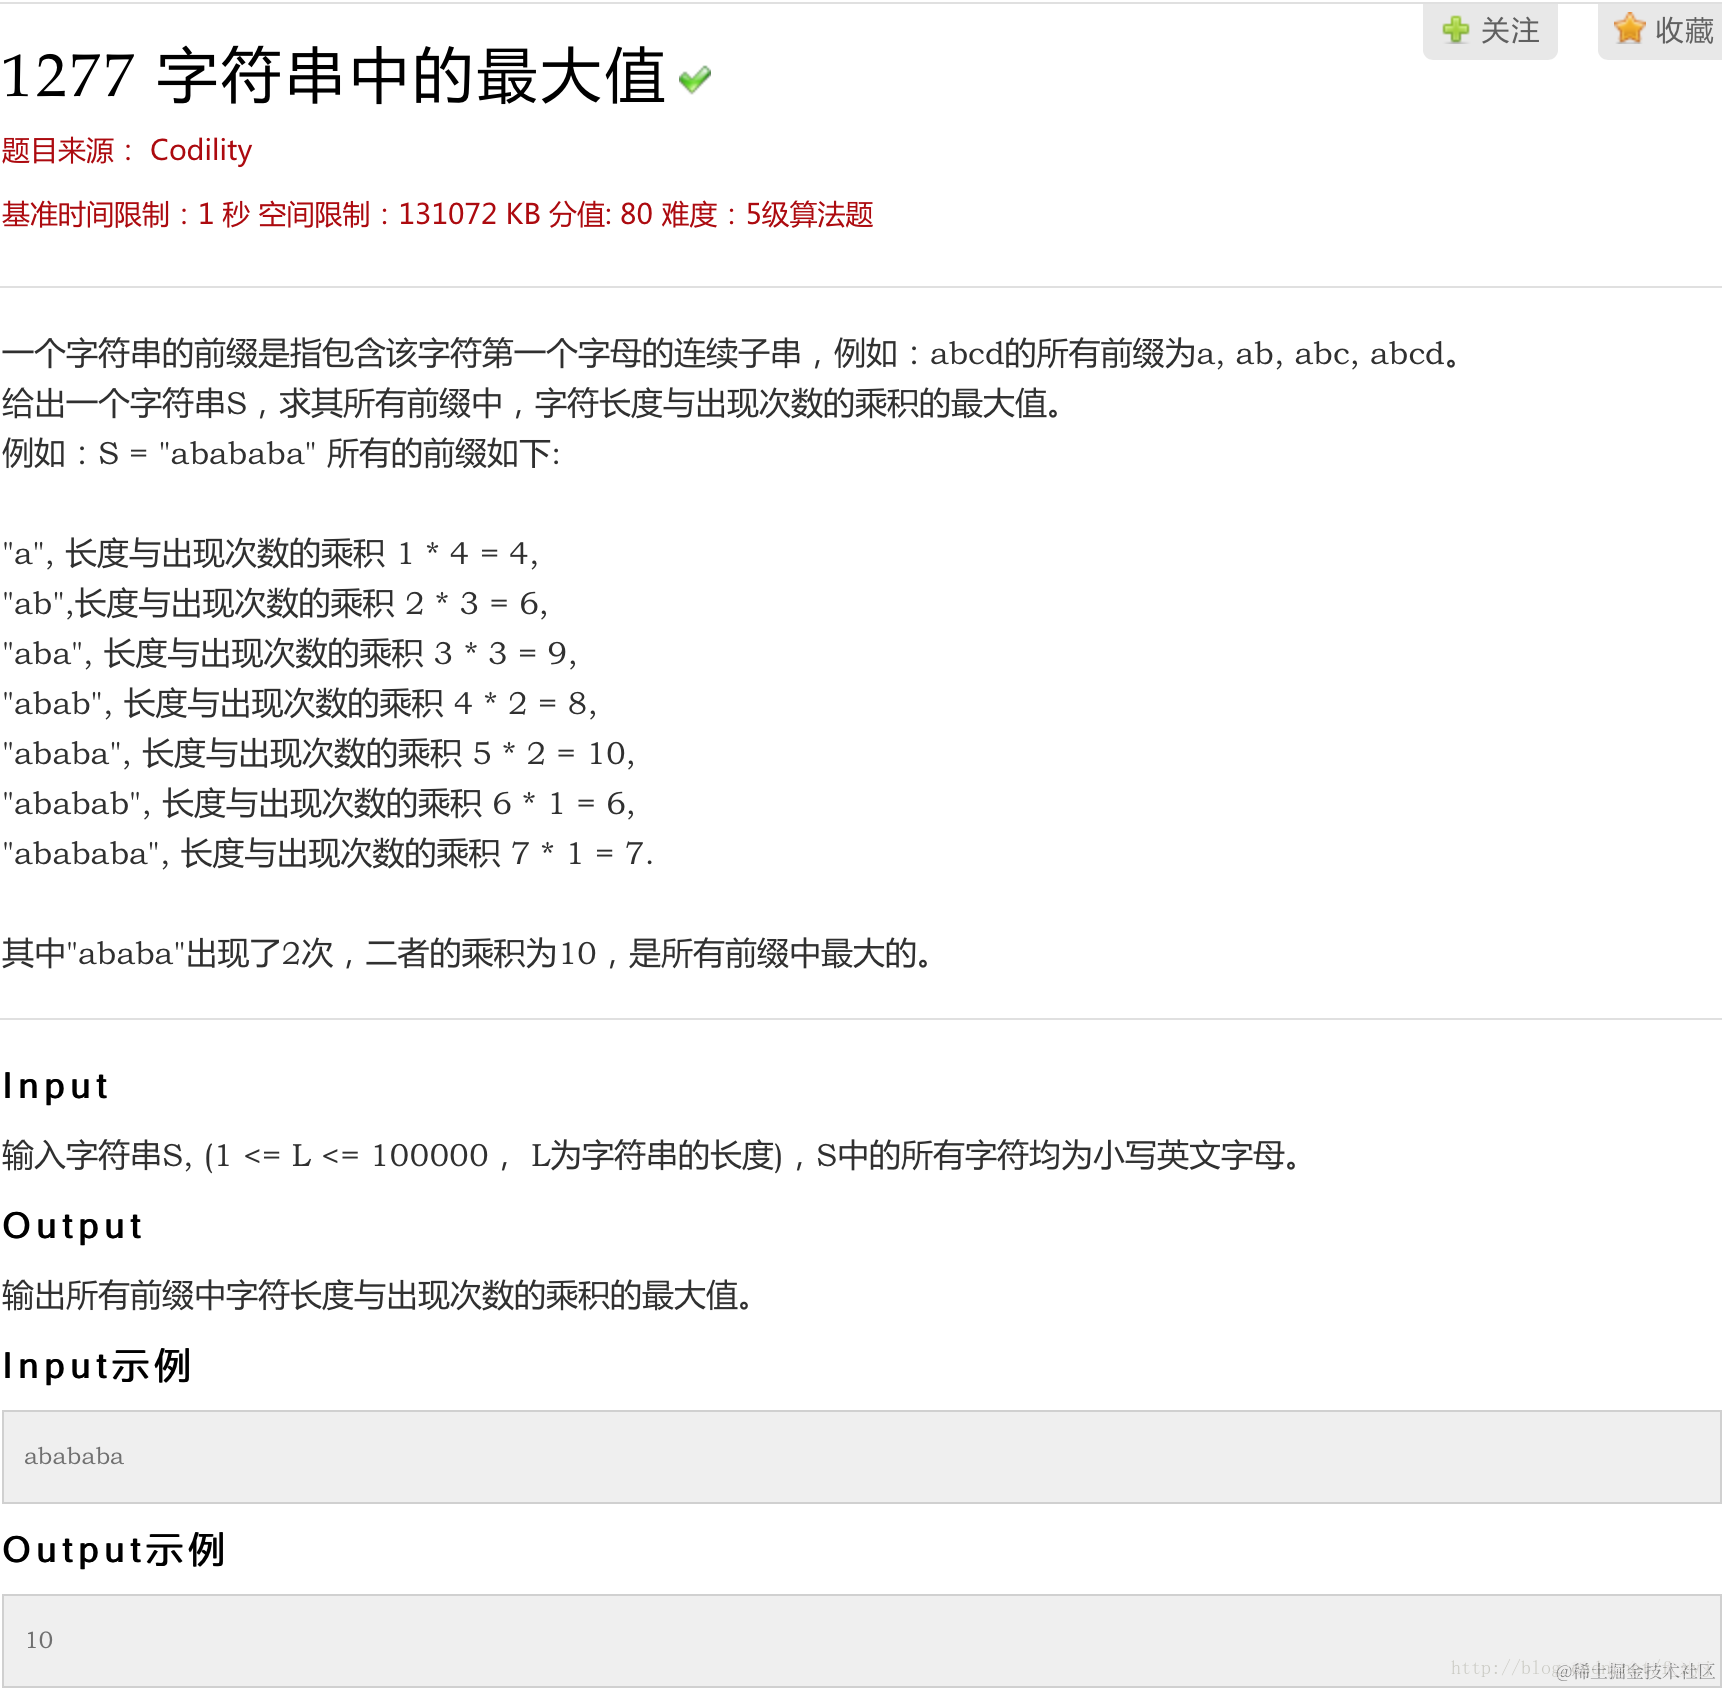Click the Input示例 heading
Viewport: 1722px width, 1688px height.
click(x=97, y=1366)
